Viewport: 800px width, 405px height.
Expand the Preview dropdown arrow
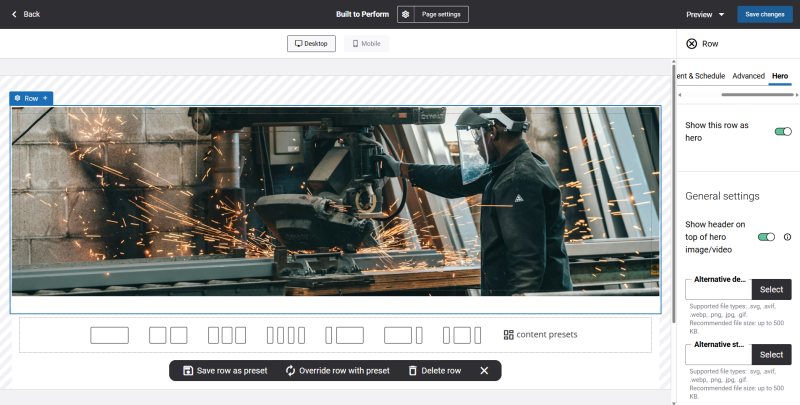click(x=721, y=15)
